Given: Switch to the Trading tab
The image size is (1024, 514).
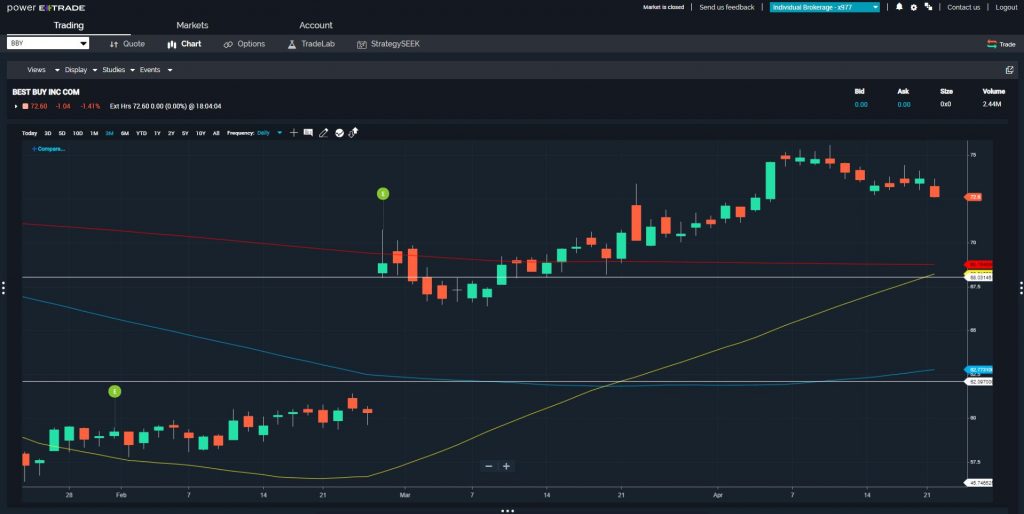Looking at the screenshot, I should coord(69,25).
